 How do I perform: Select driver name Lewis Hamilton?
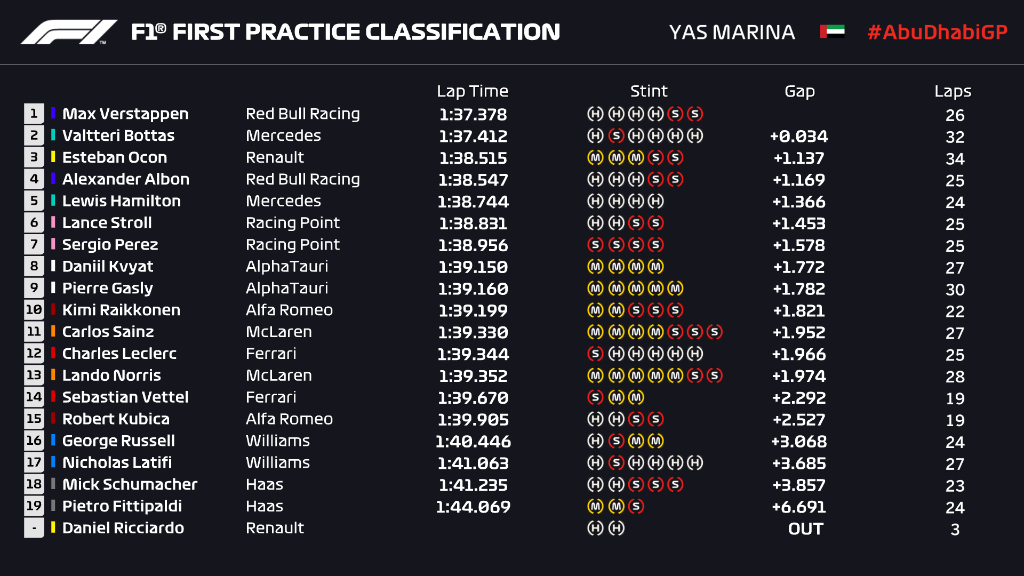121,201
